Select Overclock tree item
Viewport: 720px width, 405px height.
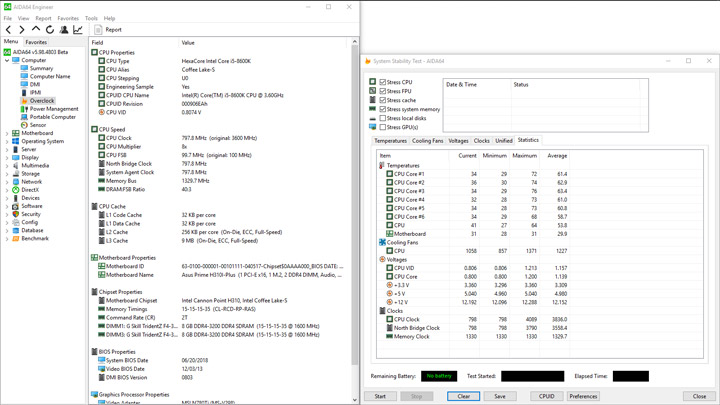point(42,101)
